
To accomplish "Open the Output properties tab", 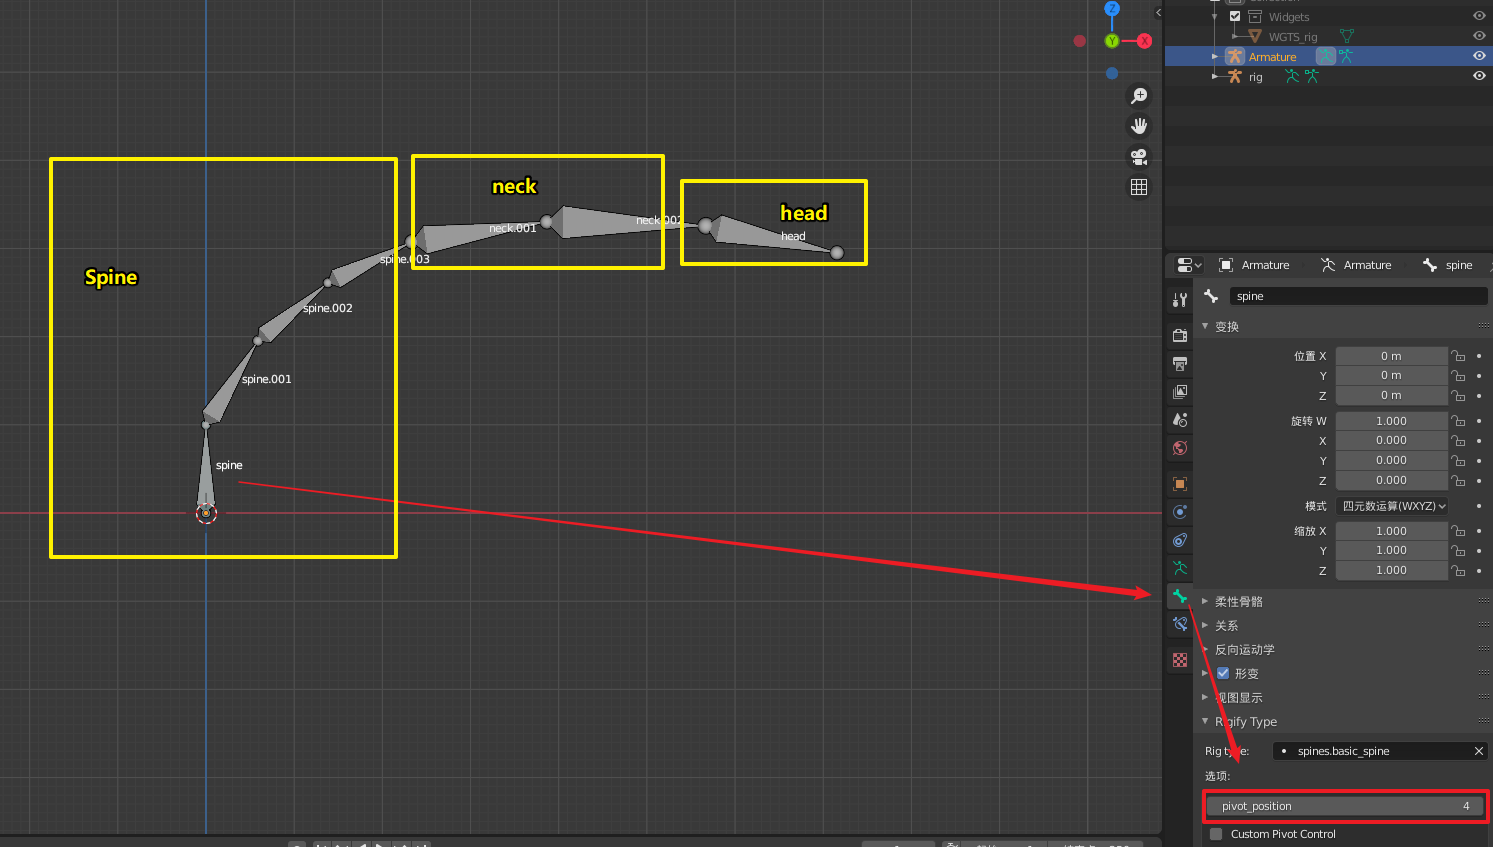I will (x=1180, y=363).
